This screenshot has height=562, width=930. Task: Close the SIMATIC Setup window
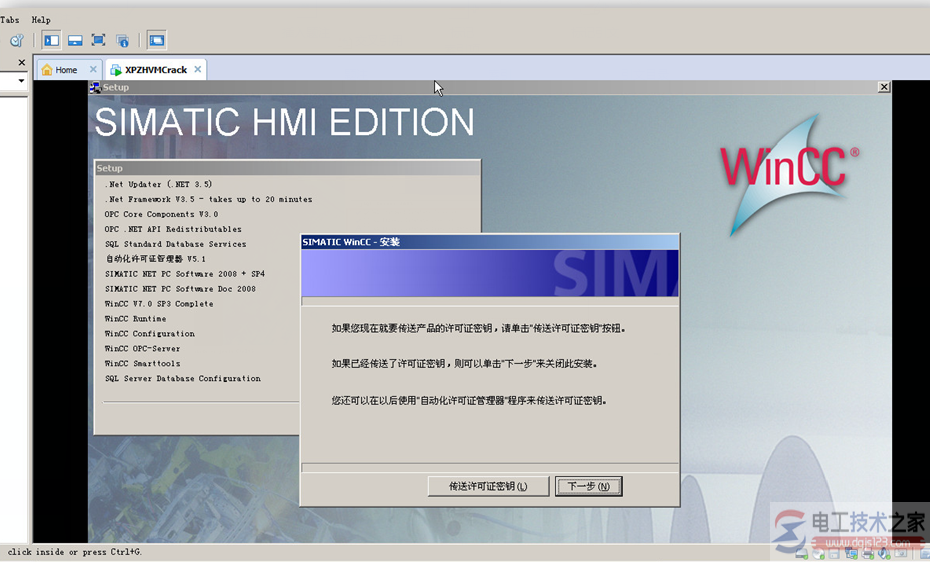click(884, 87)
